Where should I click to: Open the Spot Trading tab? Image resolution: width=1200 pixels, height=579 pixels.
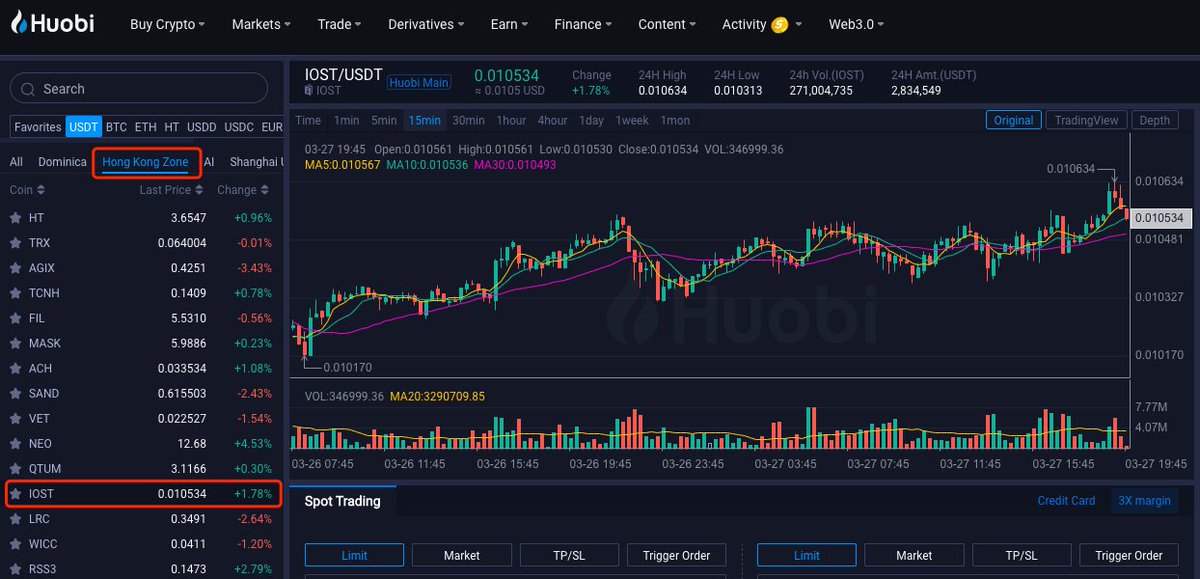pyautogui.click(x=343, y=501)
